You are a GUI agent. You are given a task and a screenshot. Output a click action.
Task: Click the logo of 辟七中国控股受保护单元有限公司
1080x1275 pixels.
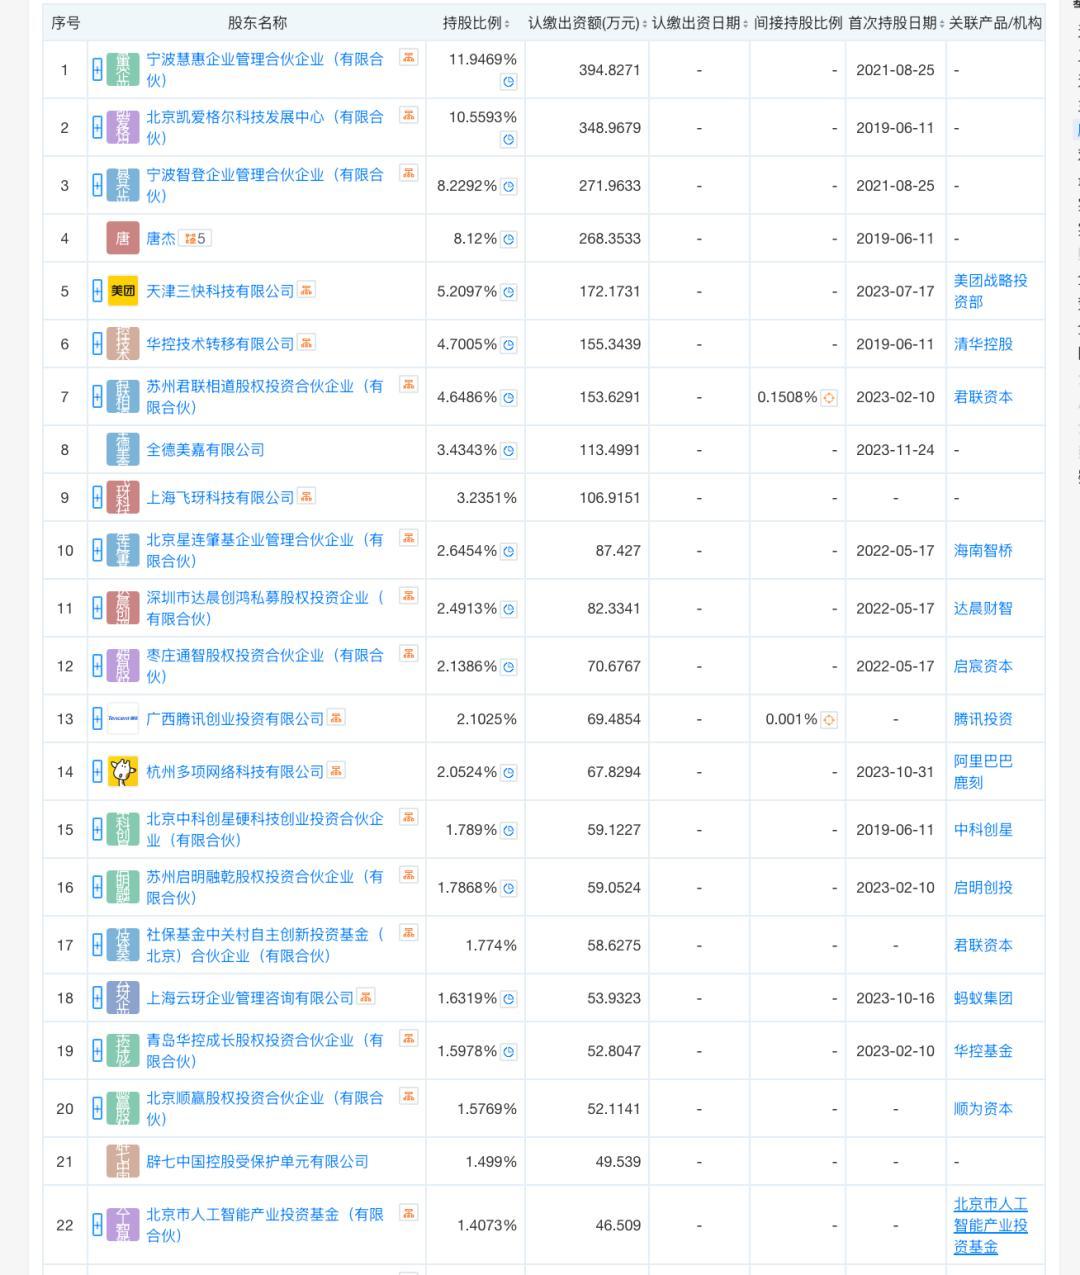(123, 1161)
